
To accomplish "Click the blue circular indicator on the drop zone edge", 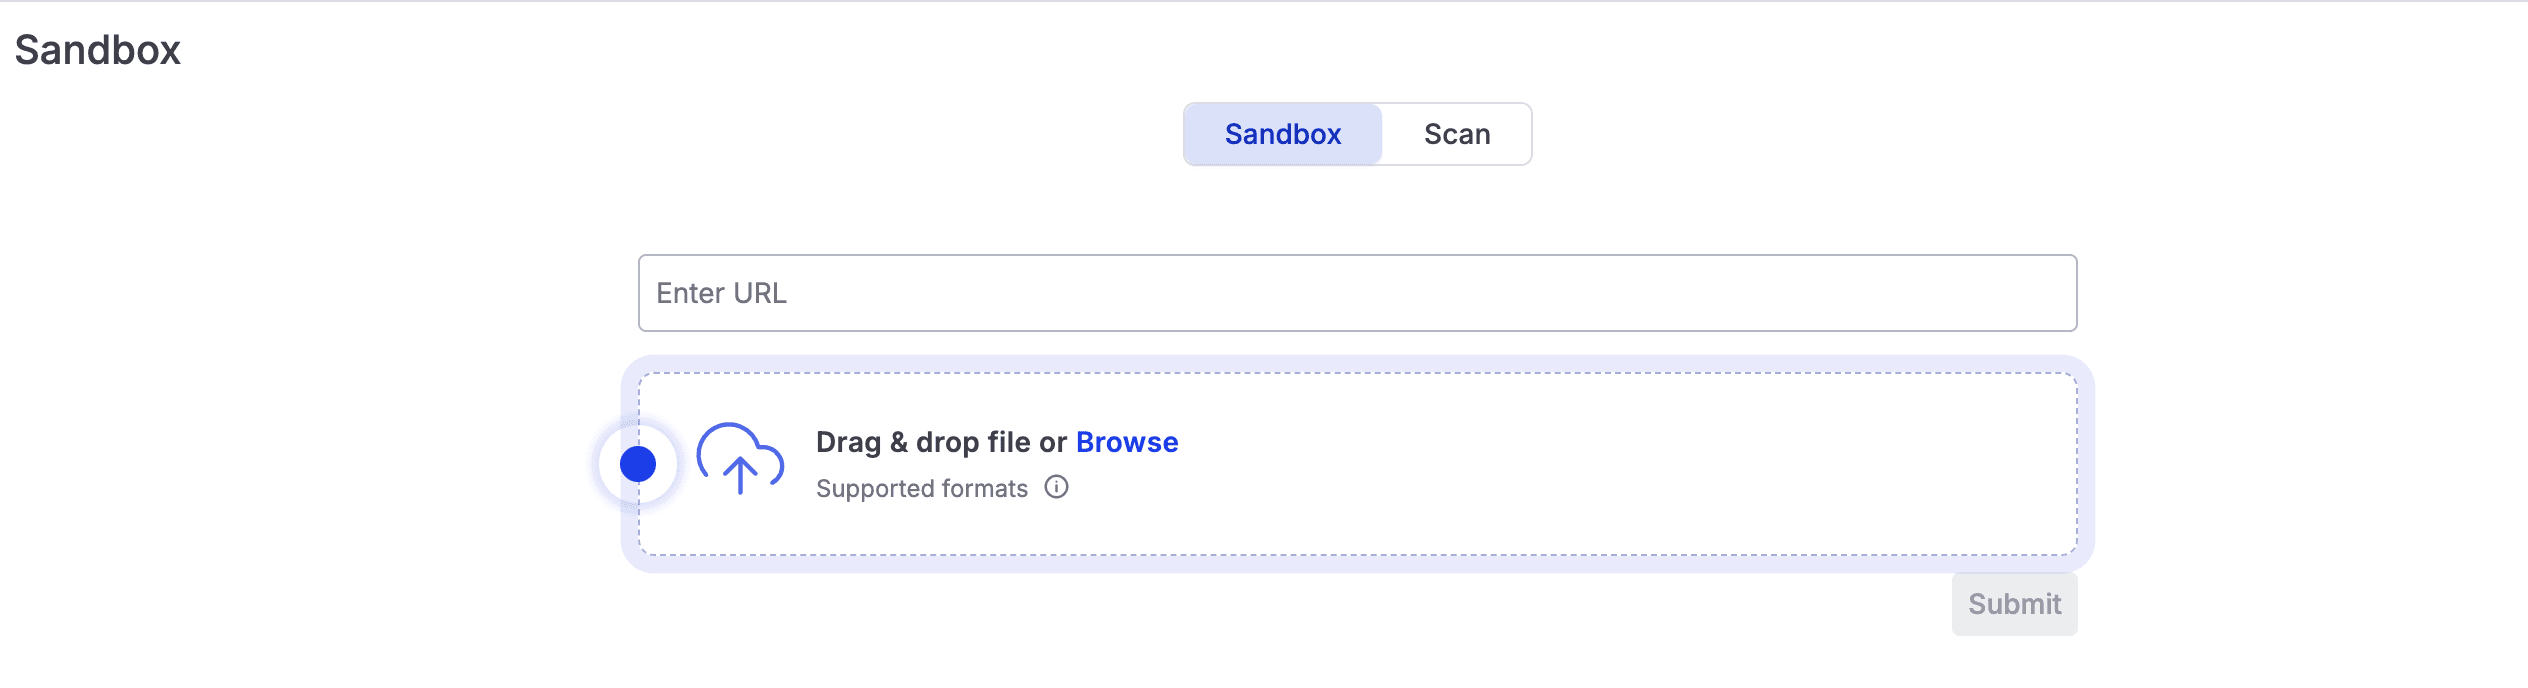I will point(638,463).
